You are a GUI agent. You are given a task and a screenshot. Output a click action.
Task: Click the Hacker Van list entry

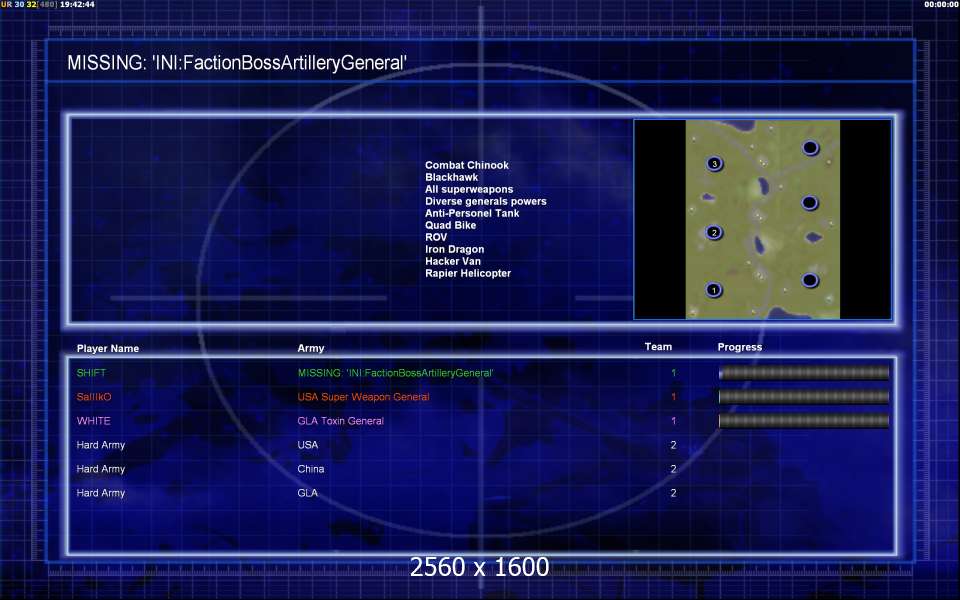pyautogui.click(x=452, y=261)
